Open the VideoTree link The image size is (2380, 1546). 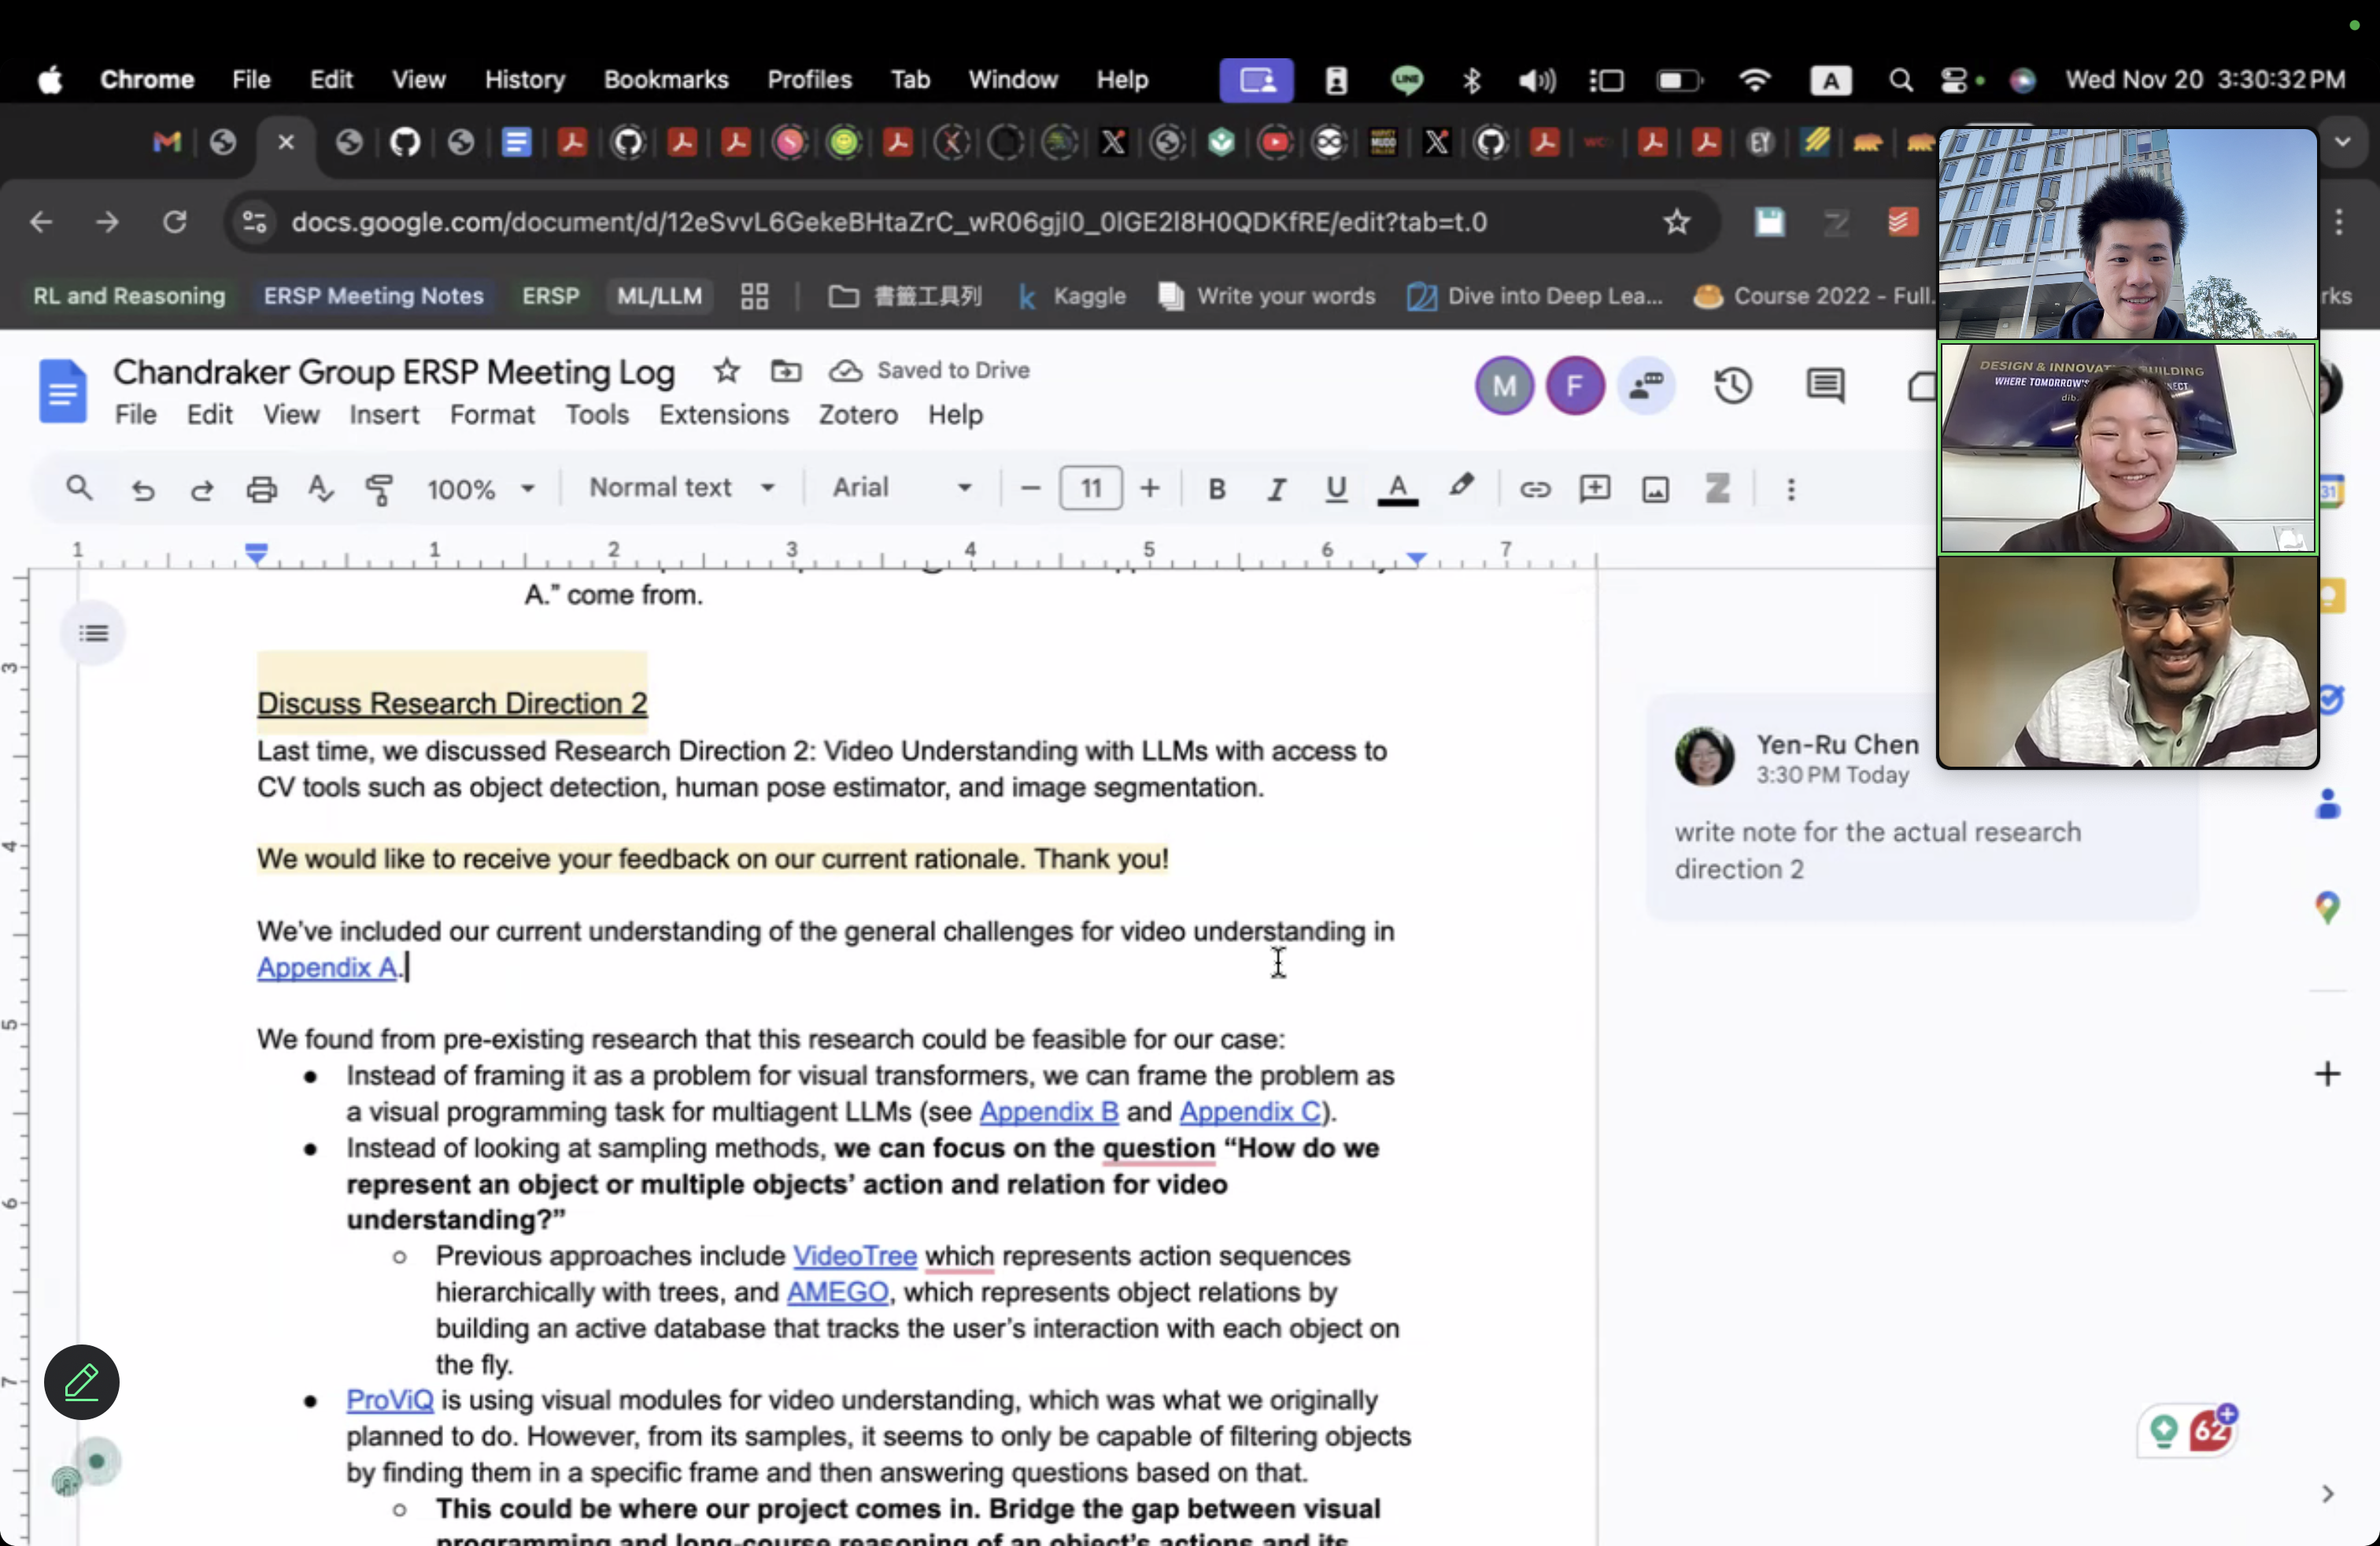pyautogui.click(x=853, y=1256)
